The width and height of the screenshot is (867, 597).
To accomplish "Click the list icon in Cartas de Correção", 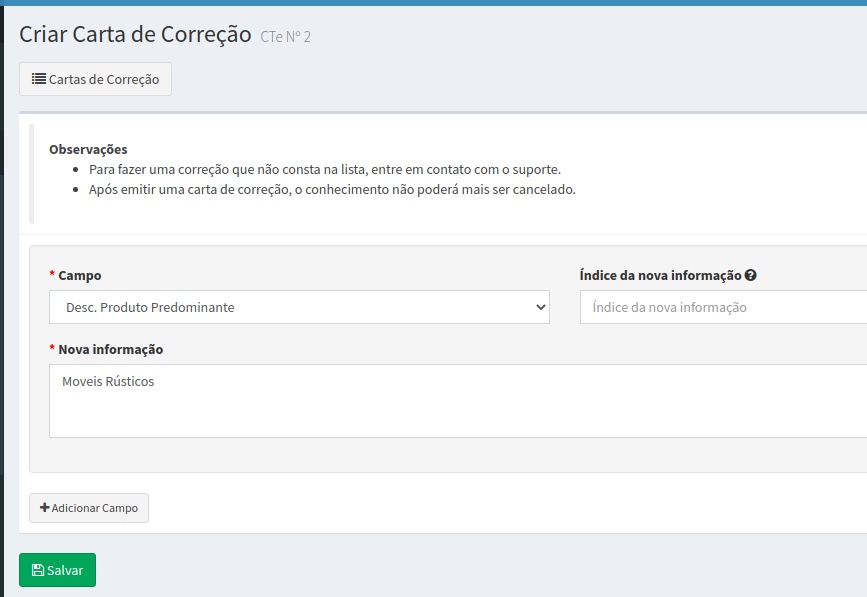I will 38,79.
